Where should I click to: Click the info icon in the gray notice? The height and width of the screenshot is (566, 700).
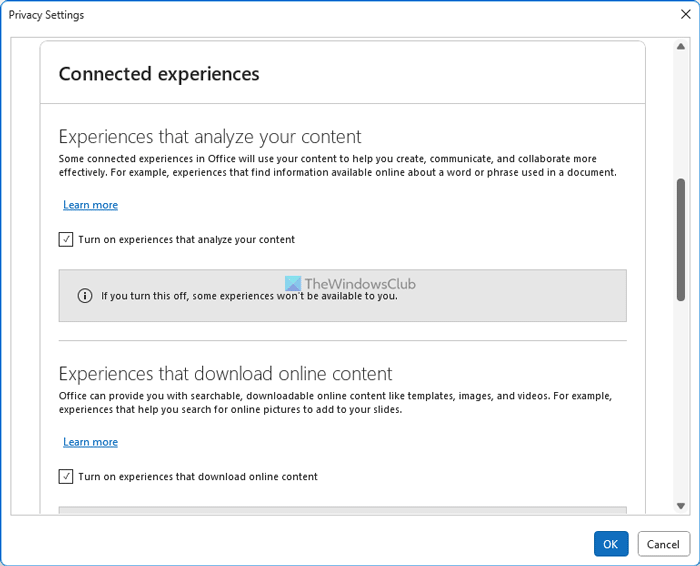(85, 296)
